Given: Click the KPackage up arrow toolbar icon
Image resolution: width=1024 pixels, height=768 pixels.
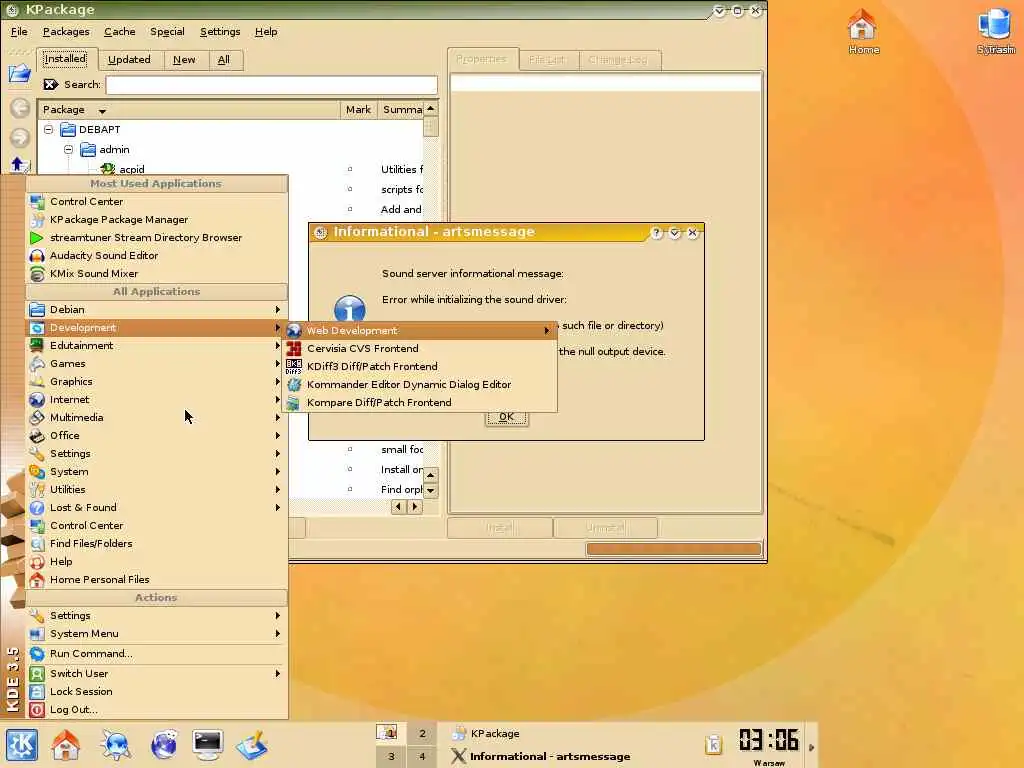Looking at the screenshot, I should point(18,165).
